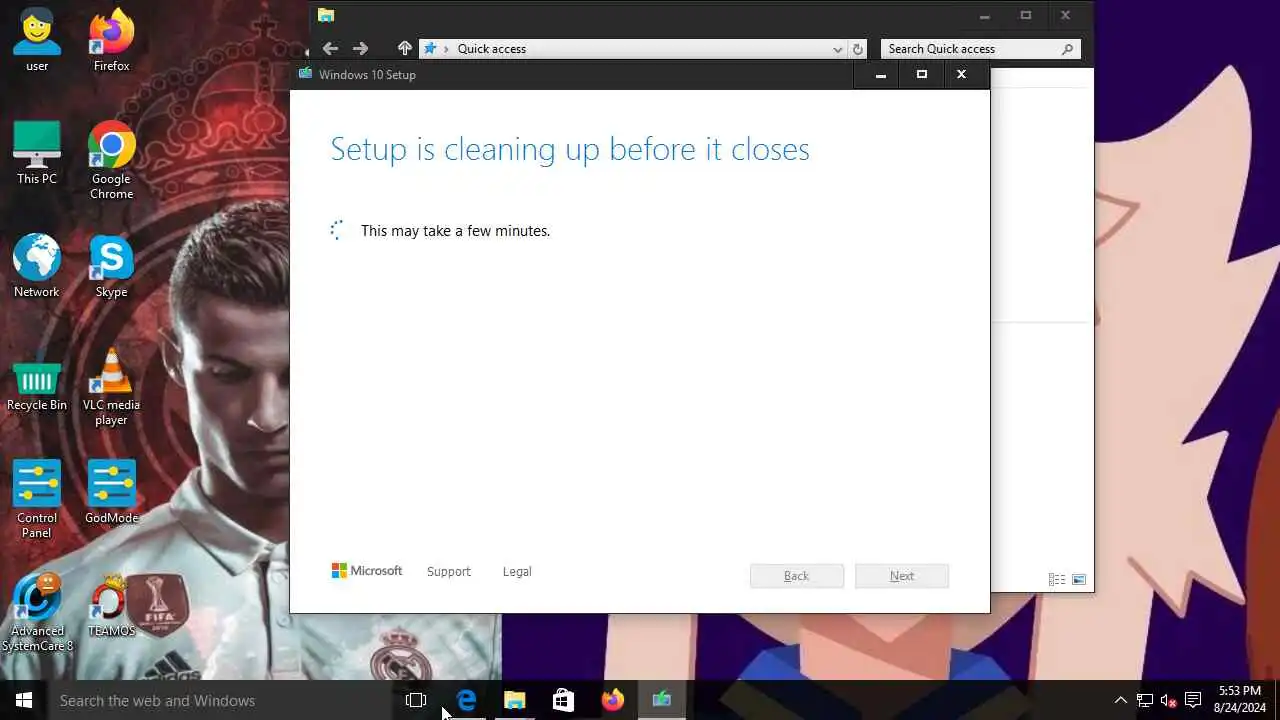Open File Explorer taskbar icon
This screenshot has height=720, width=1280.
click(515, 700)
